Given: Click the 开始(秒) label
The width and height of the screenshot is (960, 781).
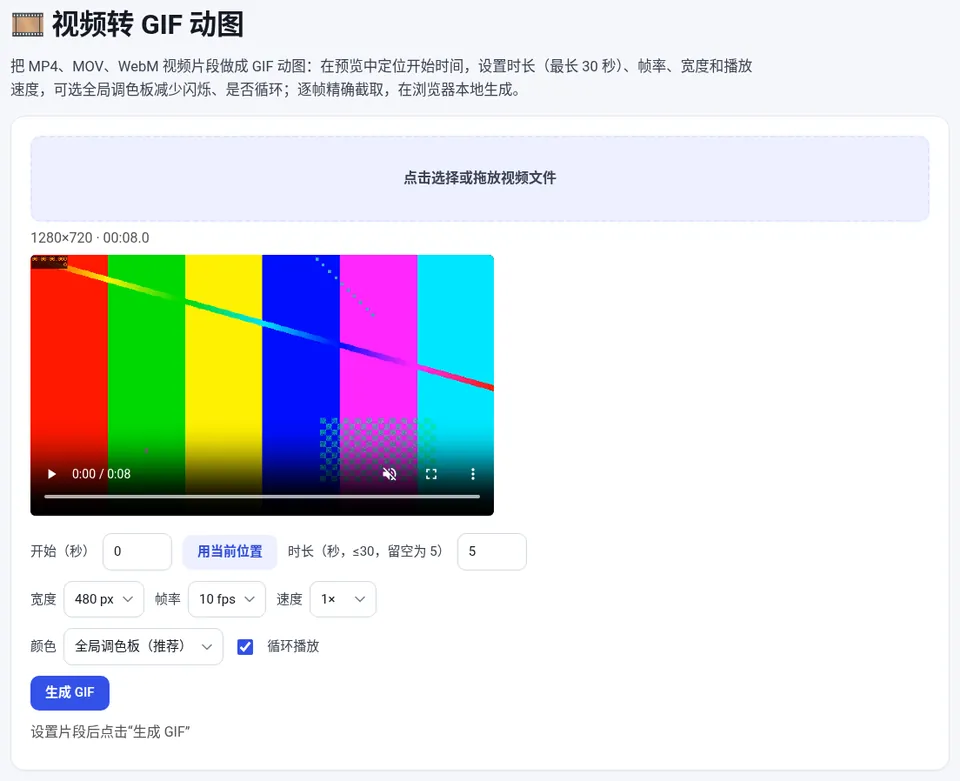Looking at the screenshot, I should coord(59,551).
